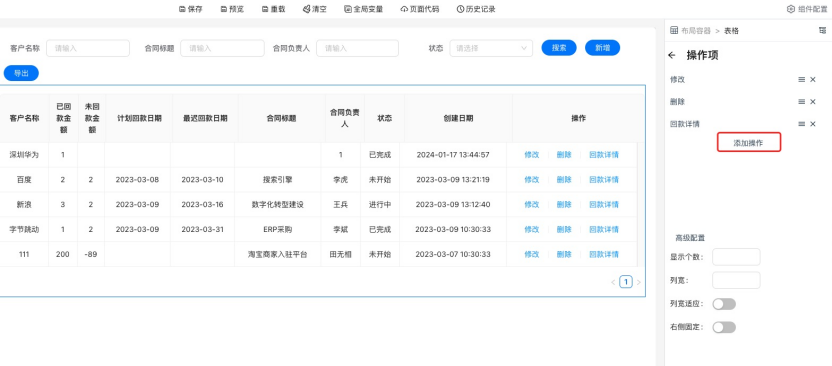Click the back arrow beside 操作项
832x366 pixels.
click(672, 55)
